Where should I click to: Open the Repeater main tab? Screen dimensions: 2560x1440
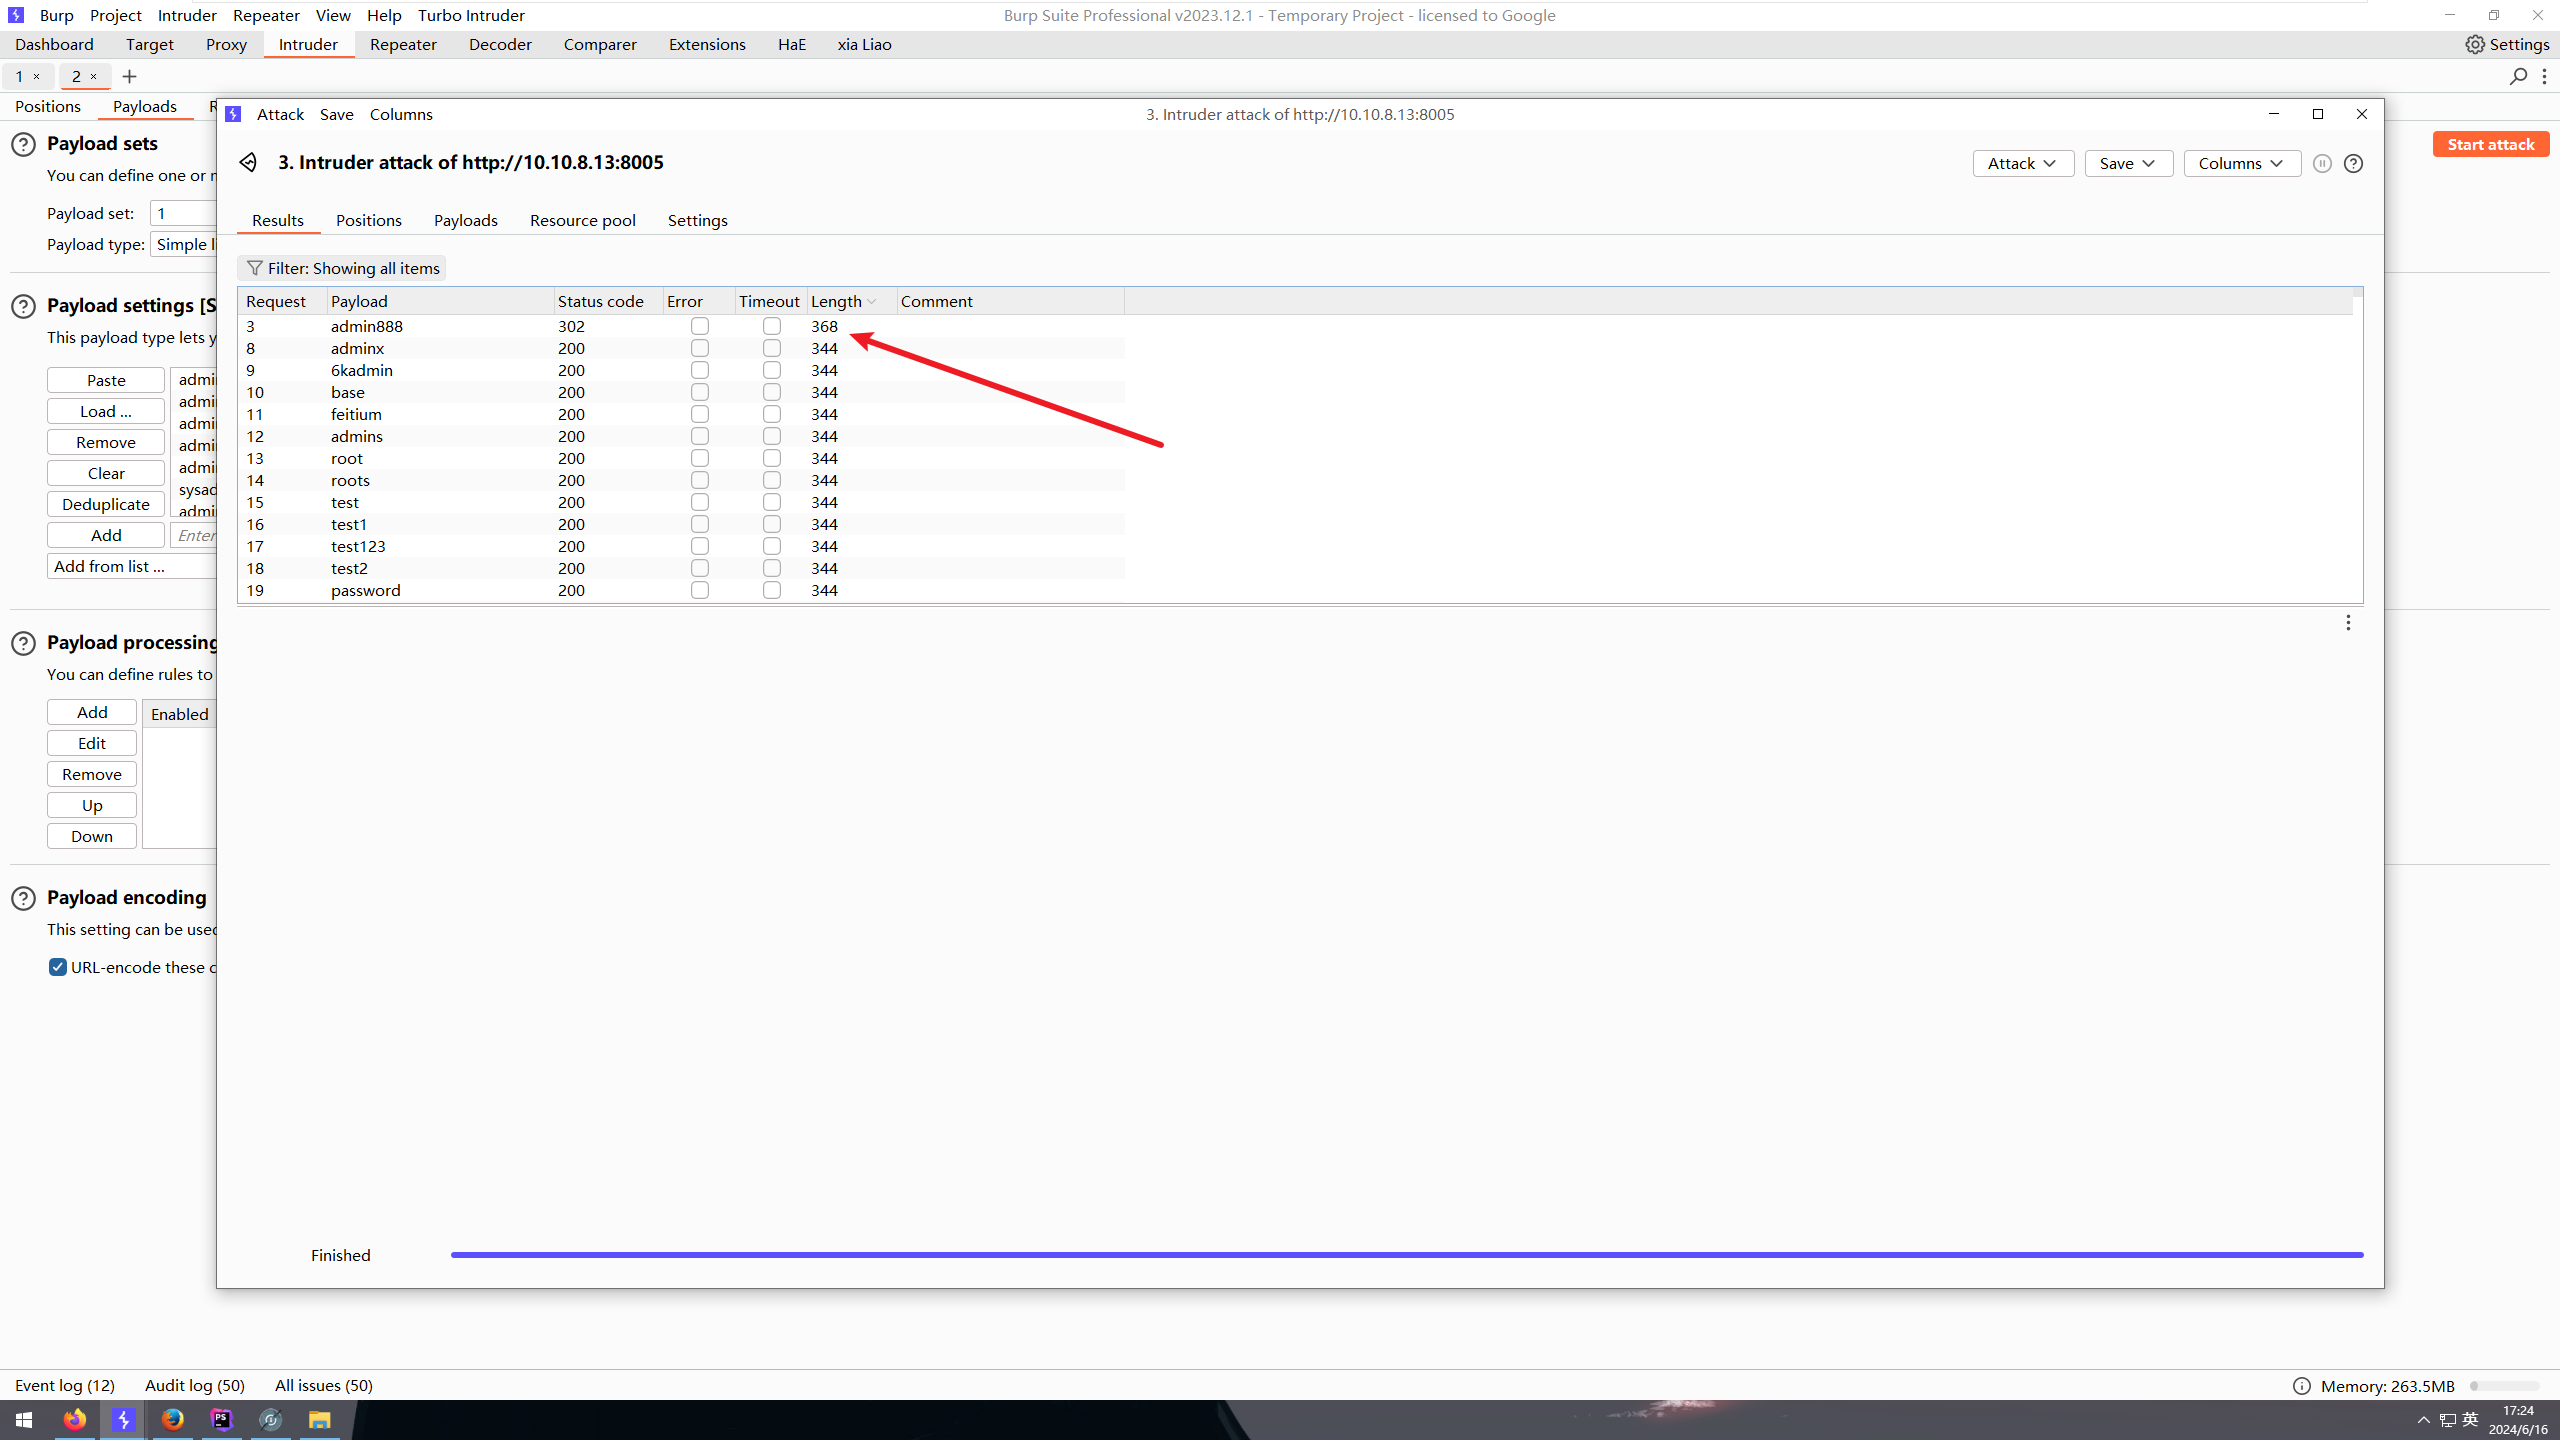[403, 44]
